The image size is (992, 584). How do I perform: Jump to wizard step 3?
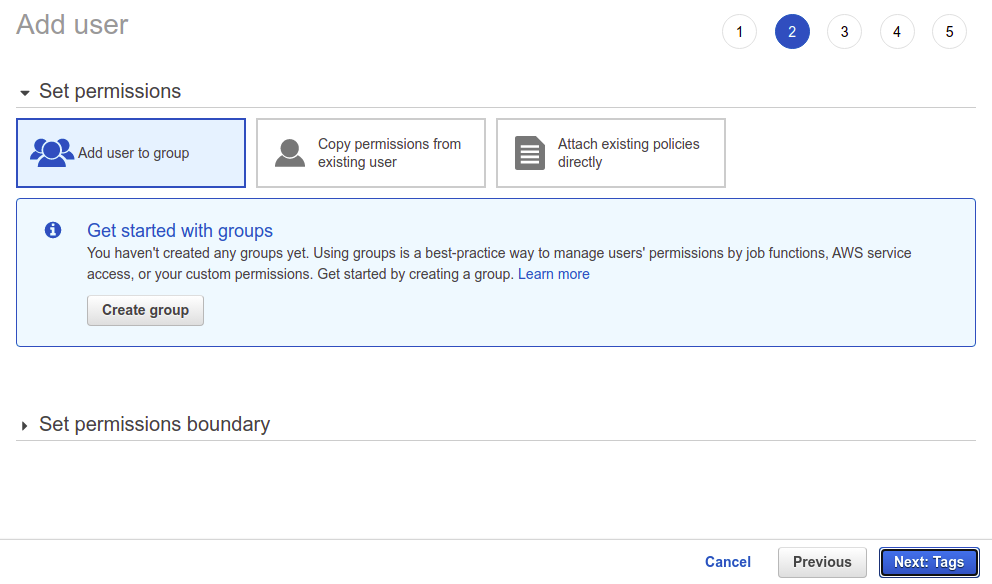[x=844, y=32]
